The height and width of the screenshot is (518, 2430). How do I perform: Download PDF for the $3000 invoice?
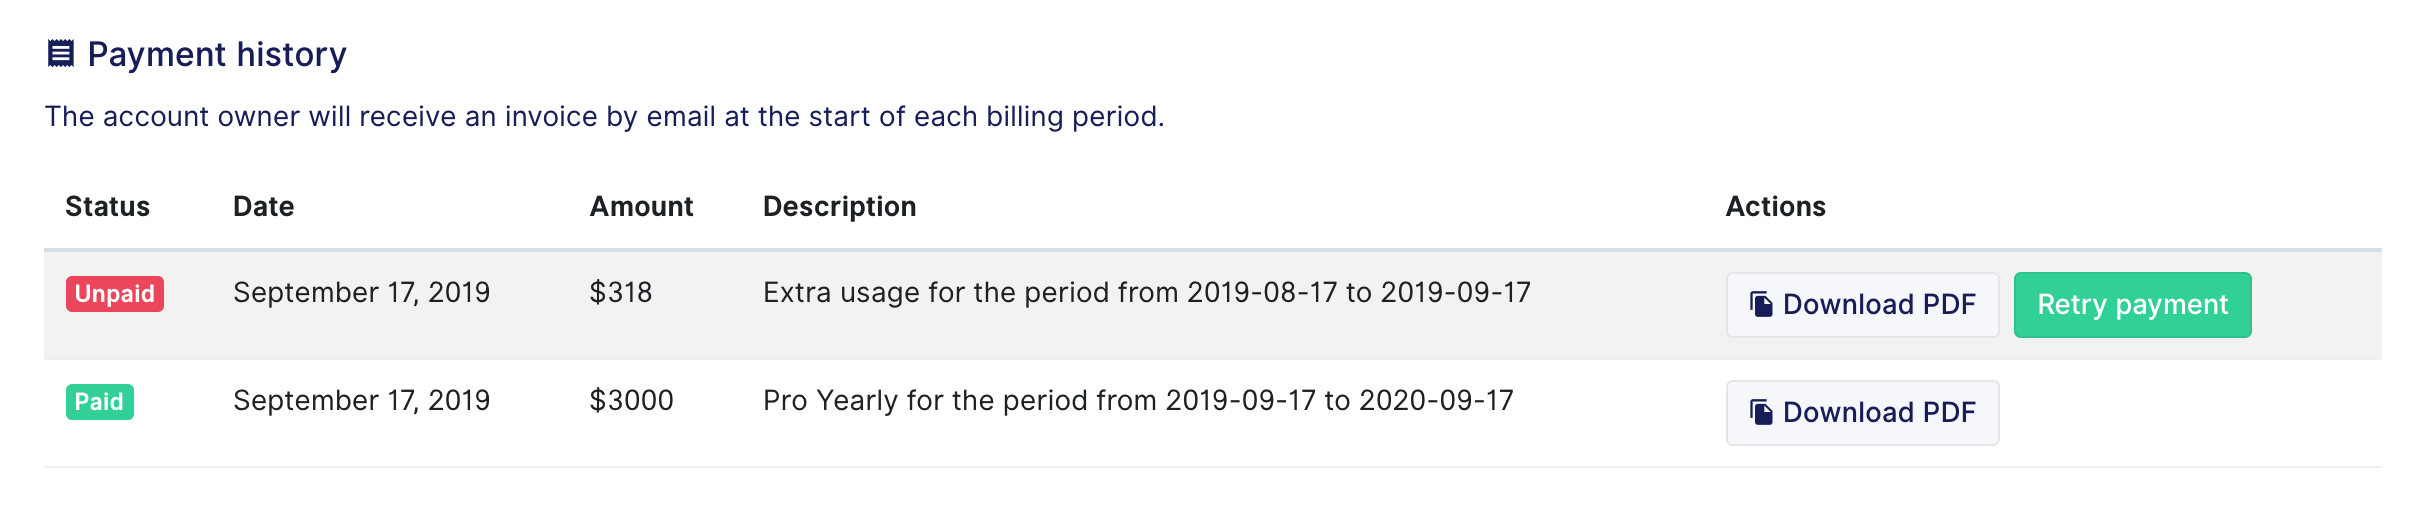[1862, 413]
